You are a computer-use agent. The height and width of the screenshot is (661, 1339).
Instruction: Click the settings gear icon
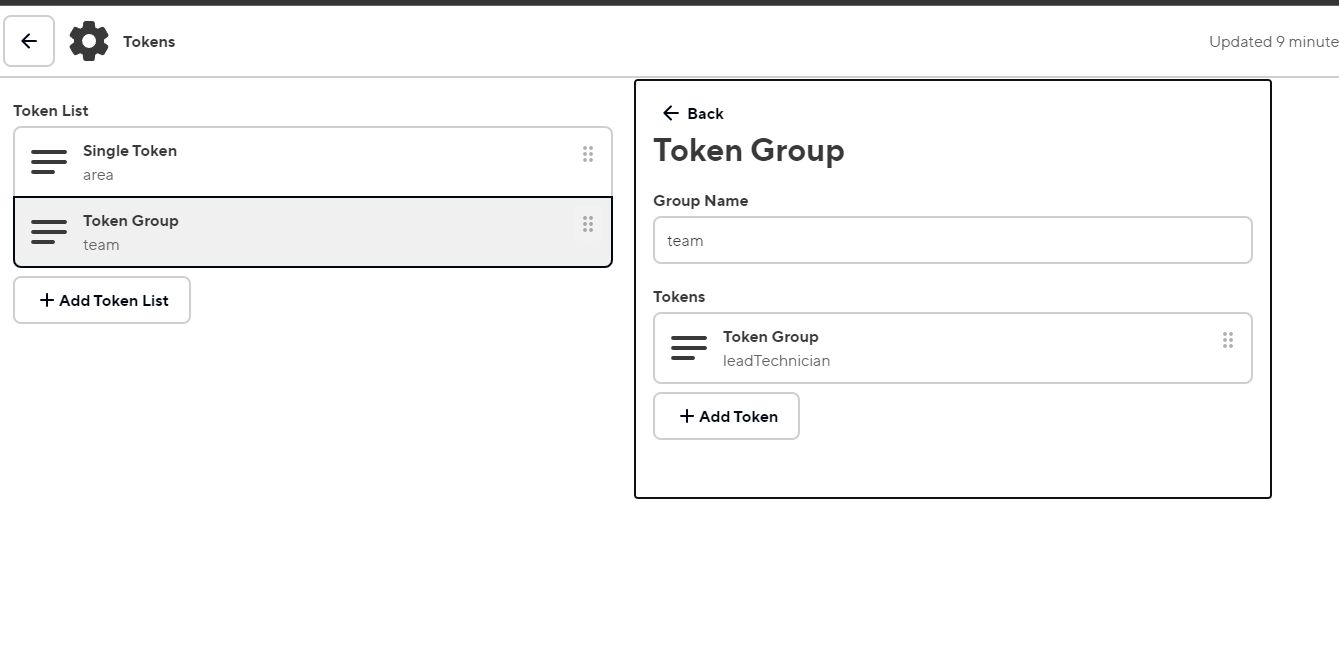(x=89, y=41)
